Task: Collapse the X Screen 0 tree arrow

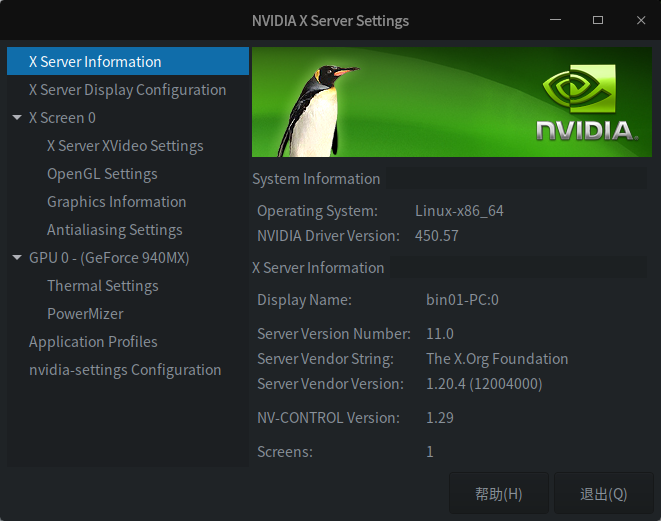Action: (x=17, y=118)
